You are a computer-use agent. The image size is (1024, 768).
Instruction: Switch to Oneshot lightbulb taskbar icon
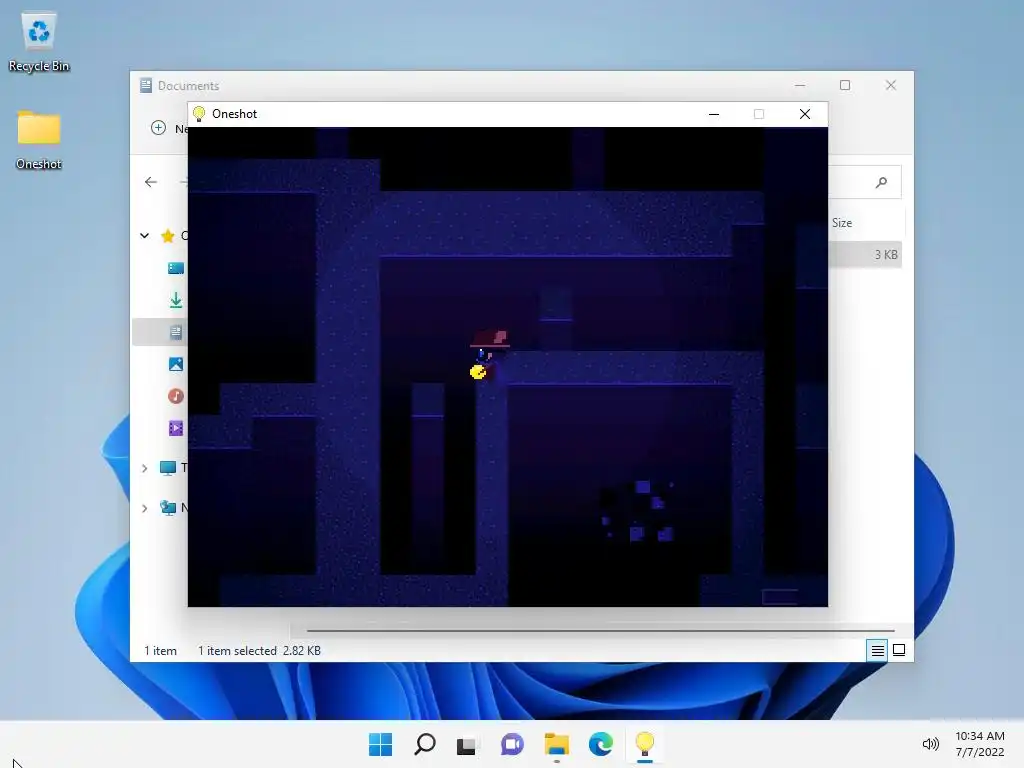click(x=645, y=744)
